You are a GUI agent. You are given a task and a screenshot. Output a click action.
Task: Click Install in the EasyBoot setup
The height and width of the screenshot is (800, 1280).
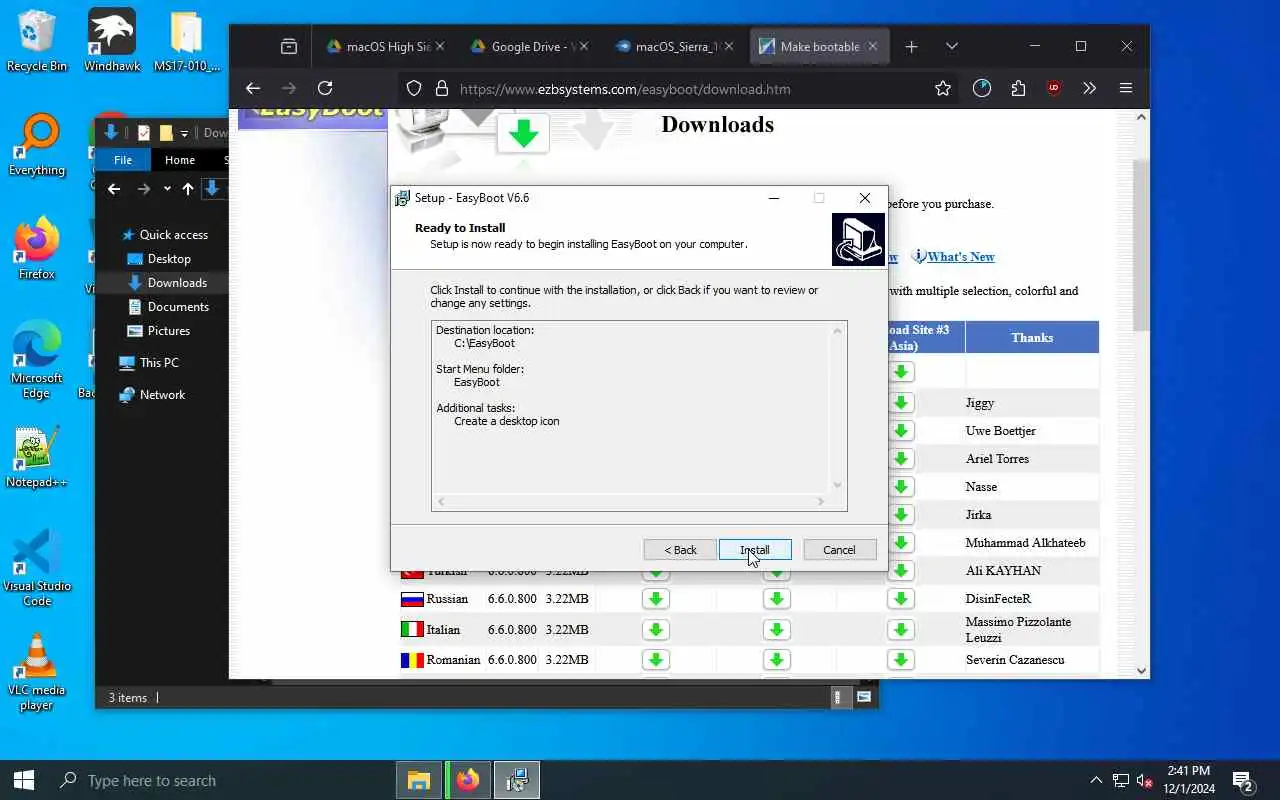click(x=755, y=550)
